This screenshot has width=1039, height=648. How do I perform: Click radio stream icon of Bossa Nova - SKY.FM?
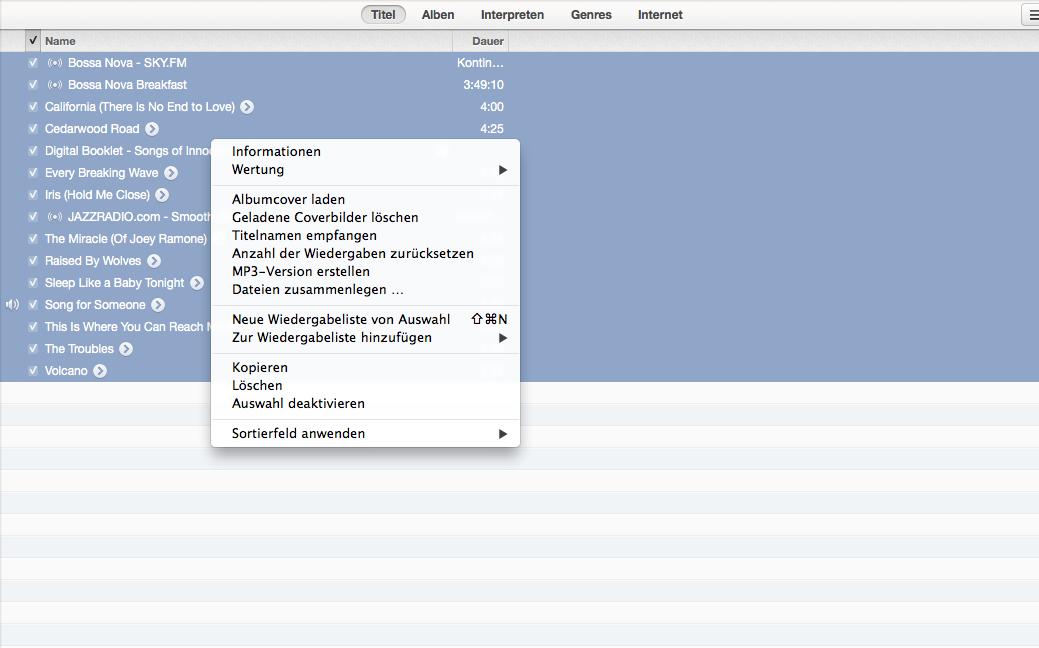[x=54, y=63]
